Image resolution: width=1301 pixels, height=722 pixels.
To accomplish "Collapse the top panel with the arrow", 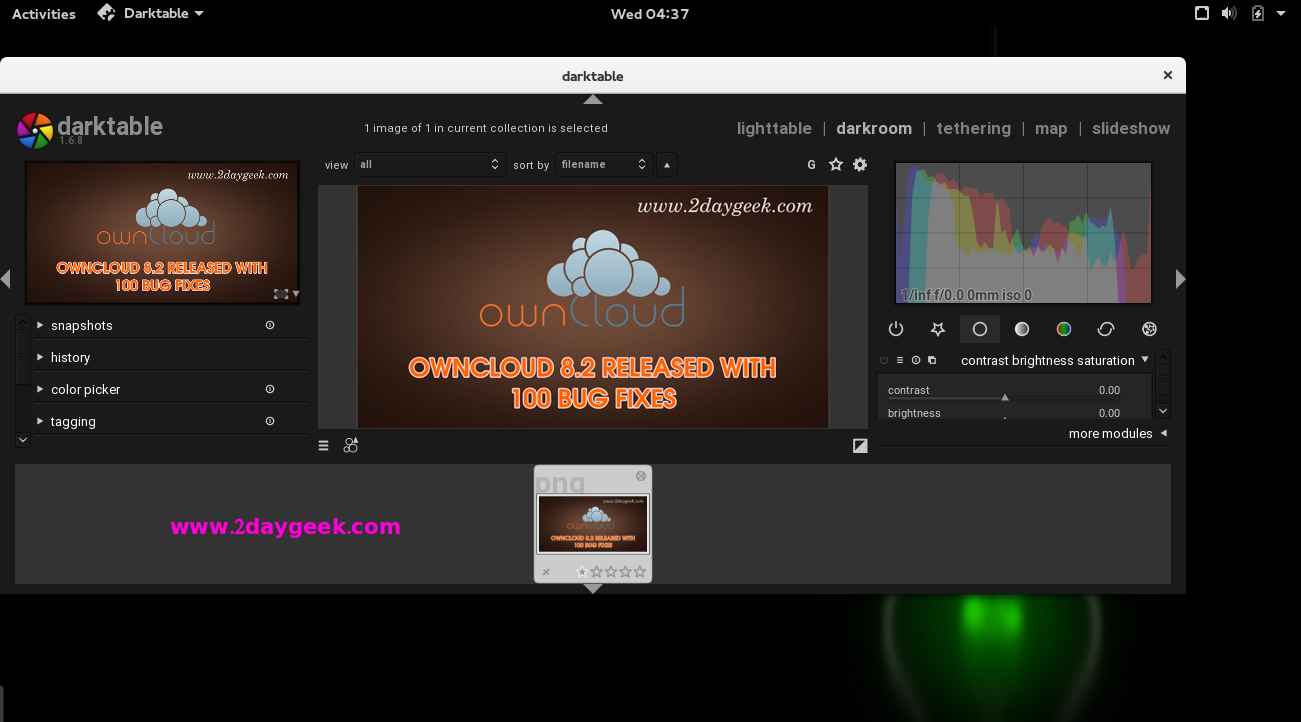I will (x=593, y=99).
